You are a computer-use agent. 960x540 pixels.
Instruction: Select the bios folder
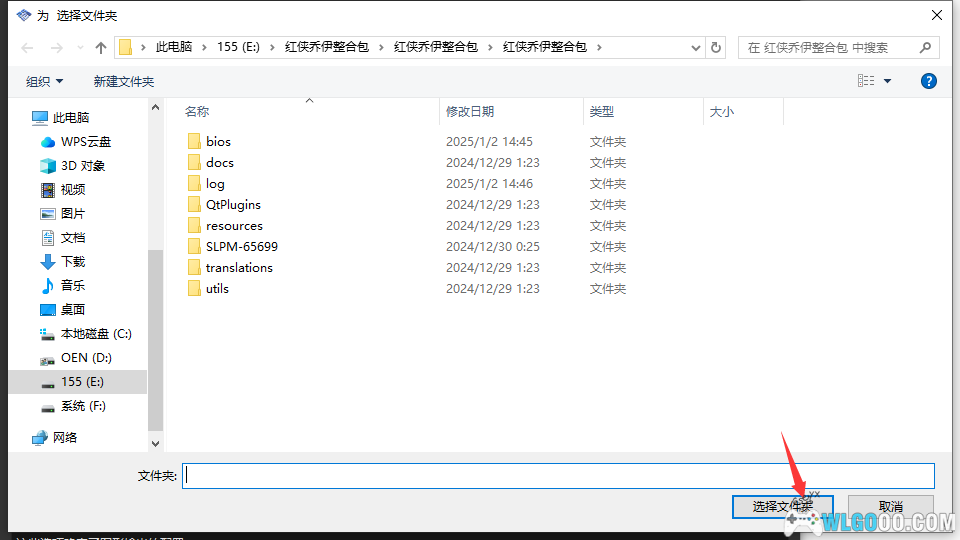(218, 142)
